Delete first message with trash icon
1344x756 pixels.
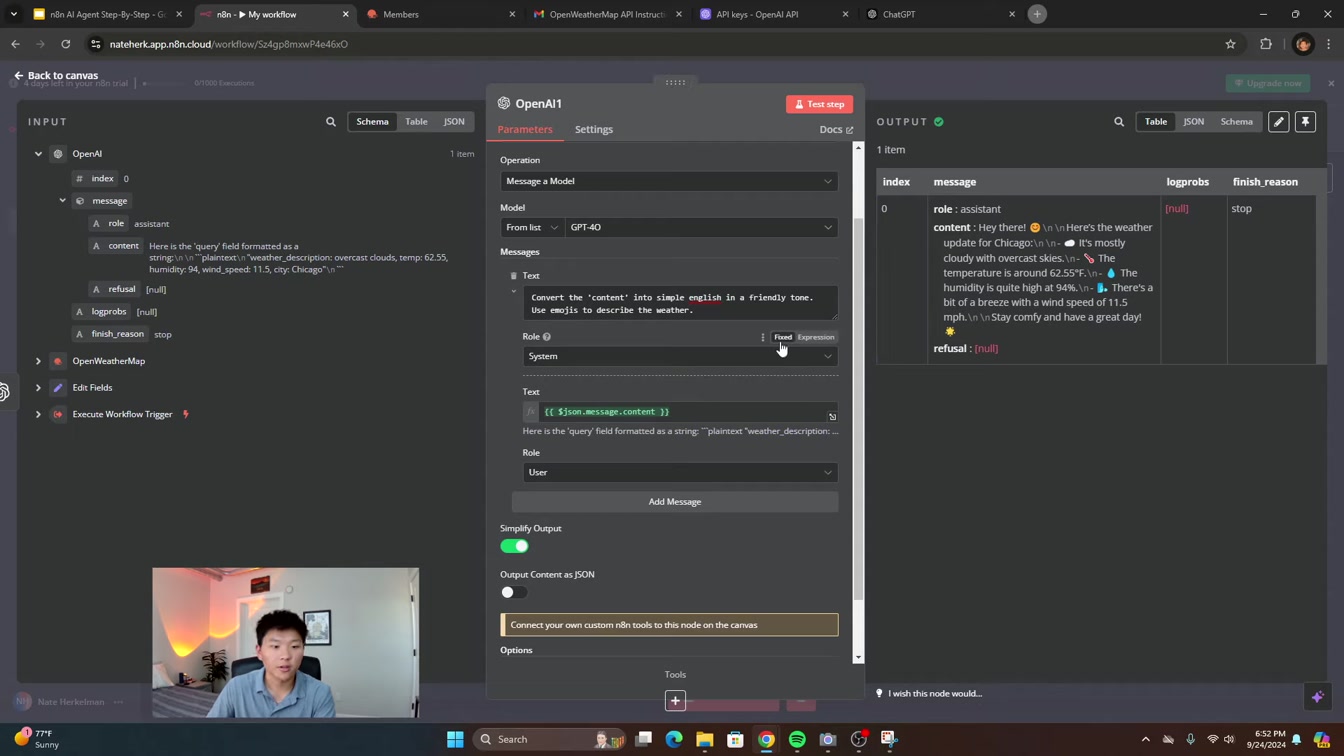(514, 276)
